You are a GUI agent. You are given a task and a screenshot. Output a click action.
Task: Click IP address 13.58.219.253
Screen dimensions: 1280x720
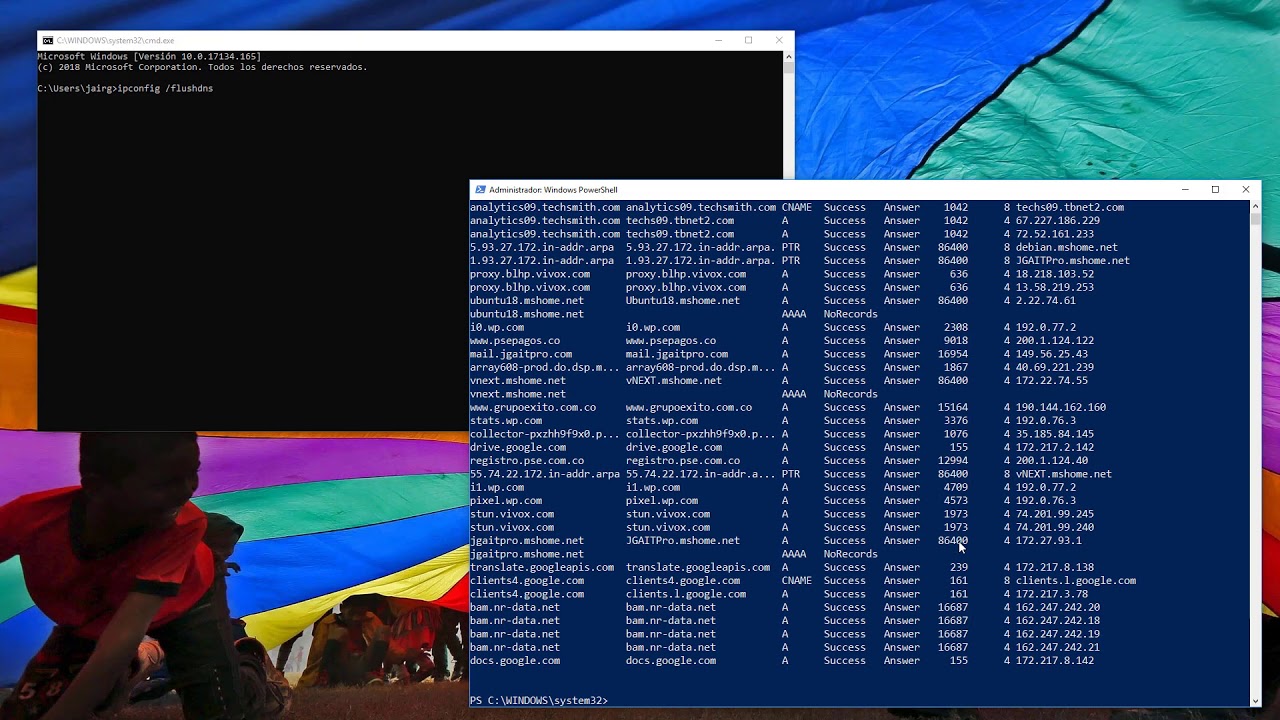click(x=1055, y=287)
